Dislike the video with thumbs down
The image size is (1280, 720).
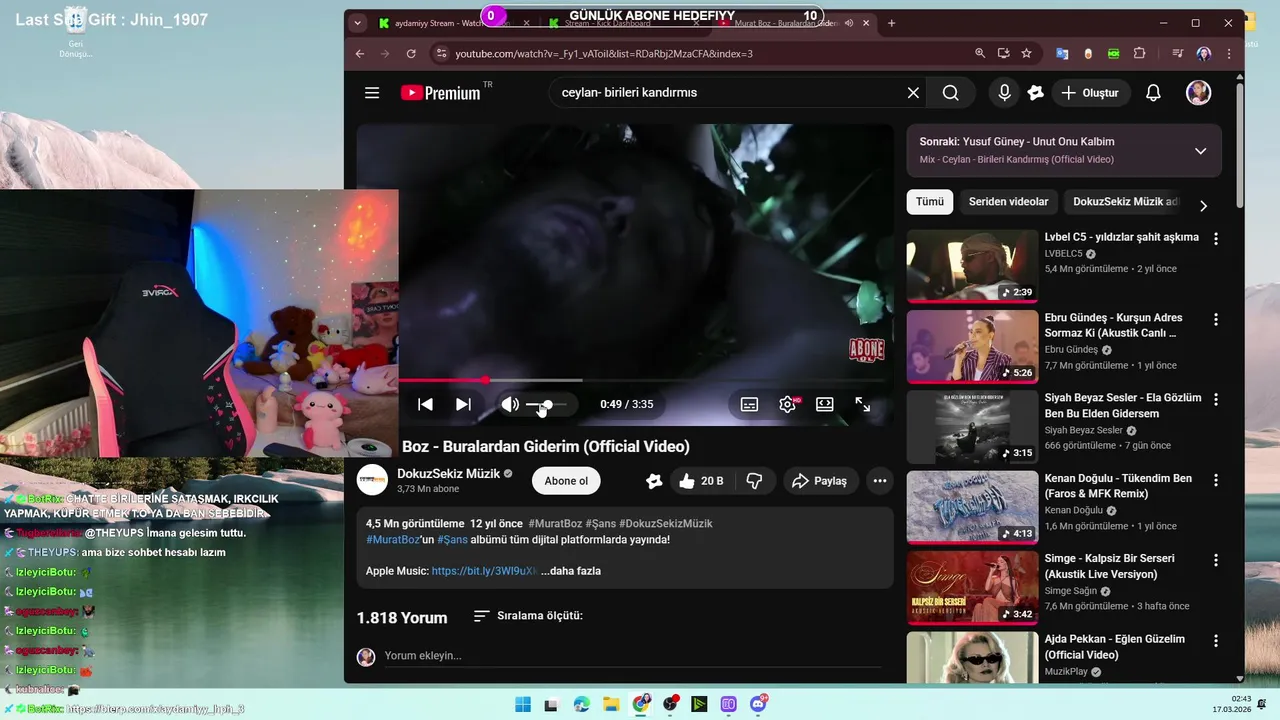(x=755, y=481)
